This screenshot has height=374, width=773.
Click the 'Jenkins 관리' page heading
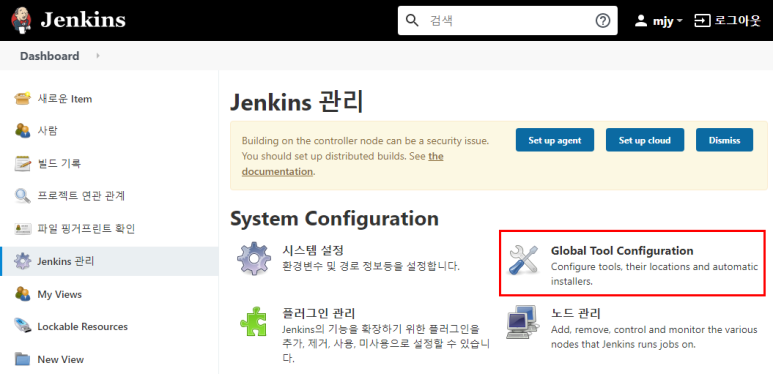tap(297, 102)
